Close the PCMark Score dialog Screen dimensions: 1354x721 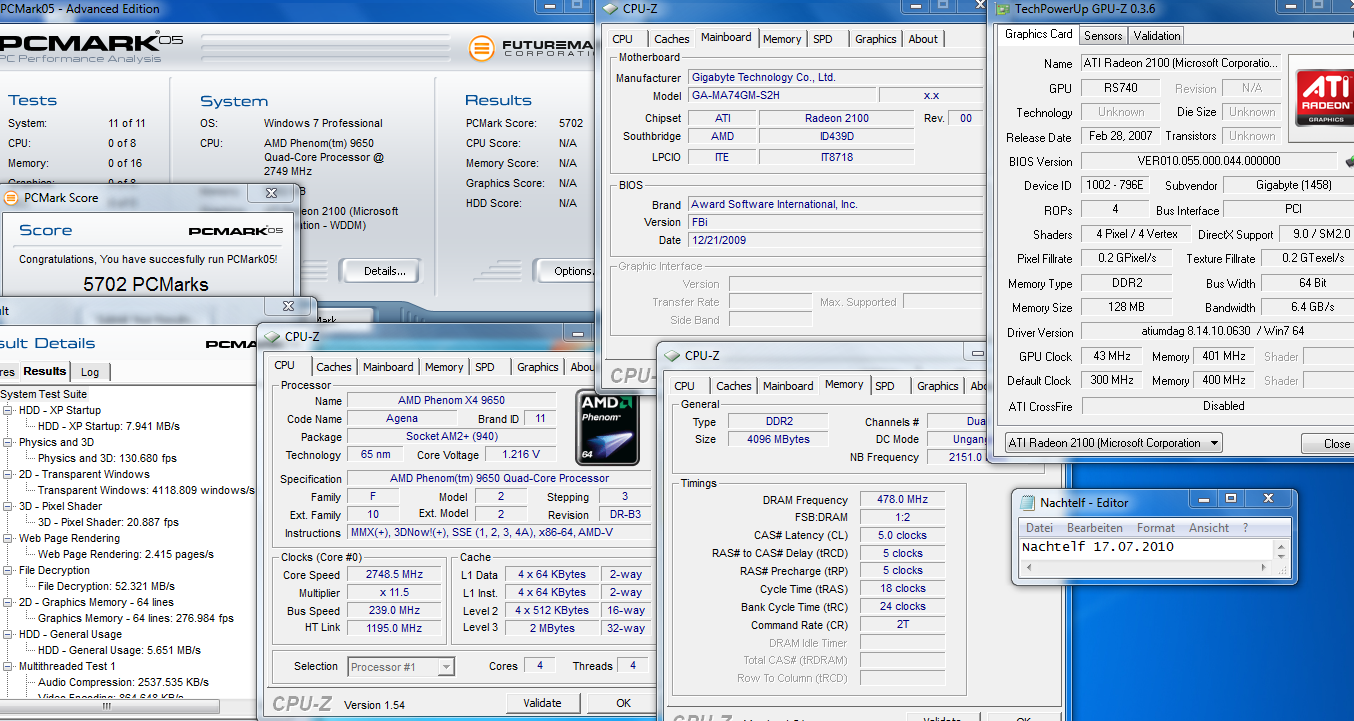[x=271, y=194]
